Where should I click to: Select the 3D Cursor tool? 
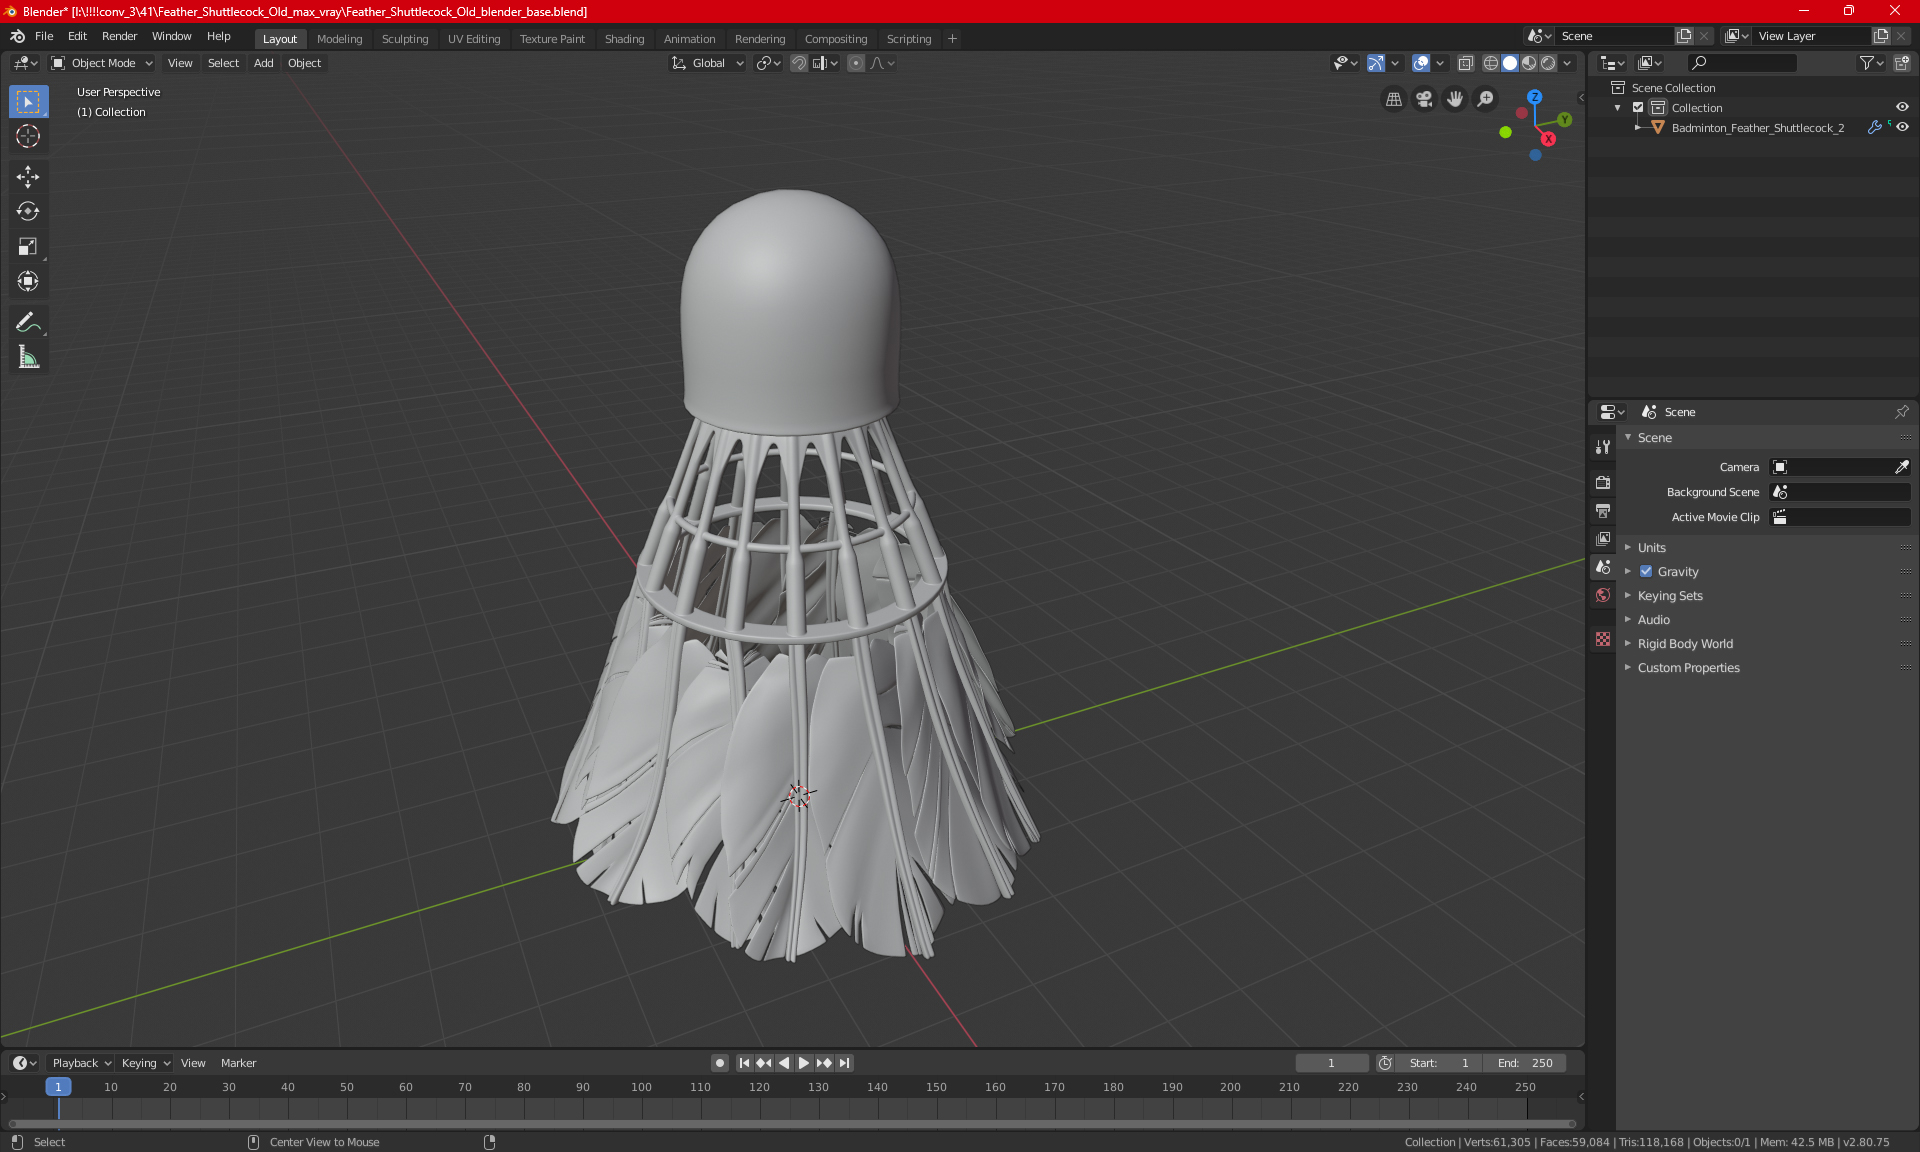point(28,137)
